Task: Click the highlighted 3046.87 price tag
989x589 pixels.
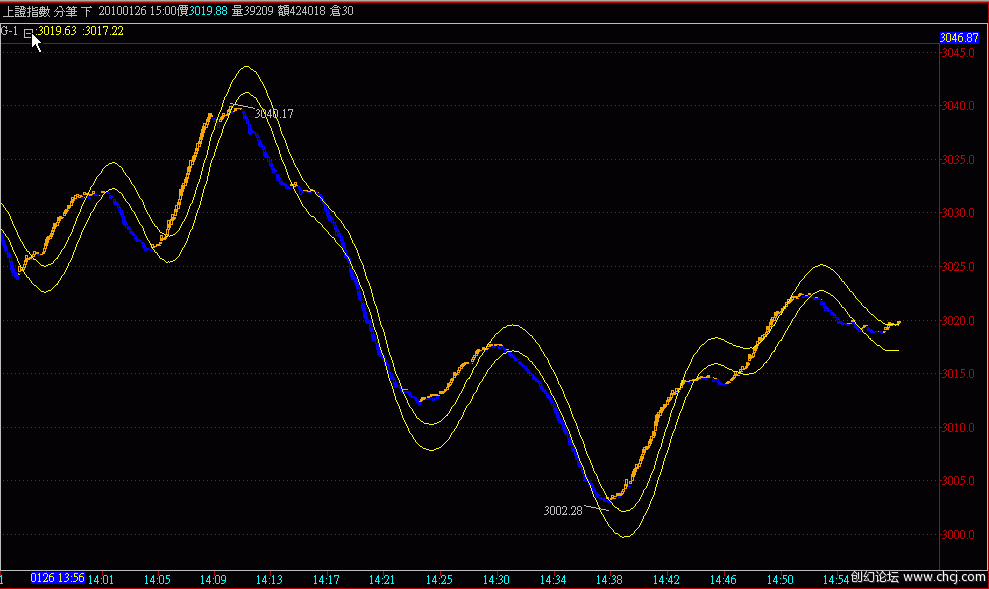Action: (x=959, y=37)
